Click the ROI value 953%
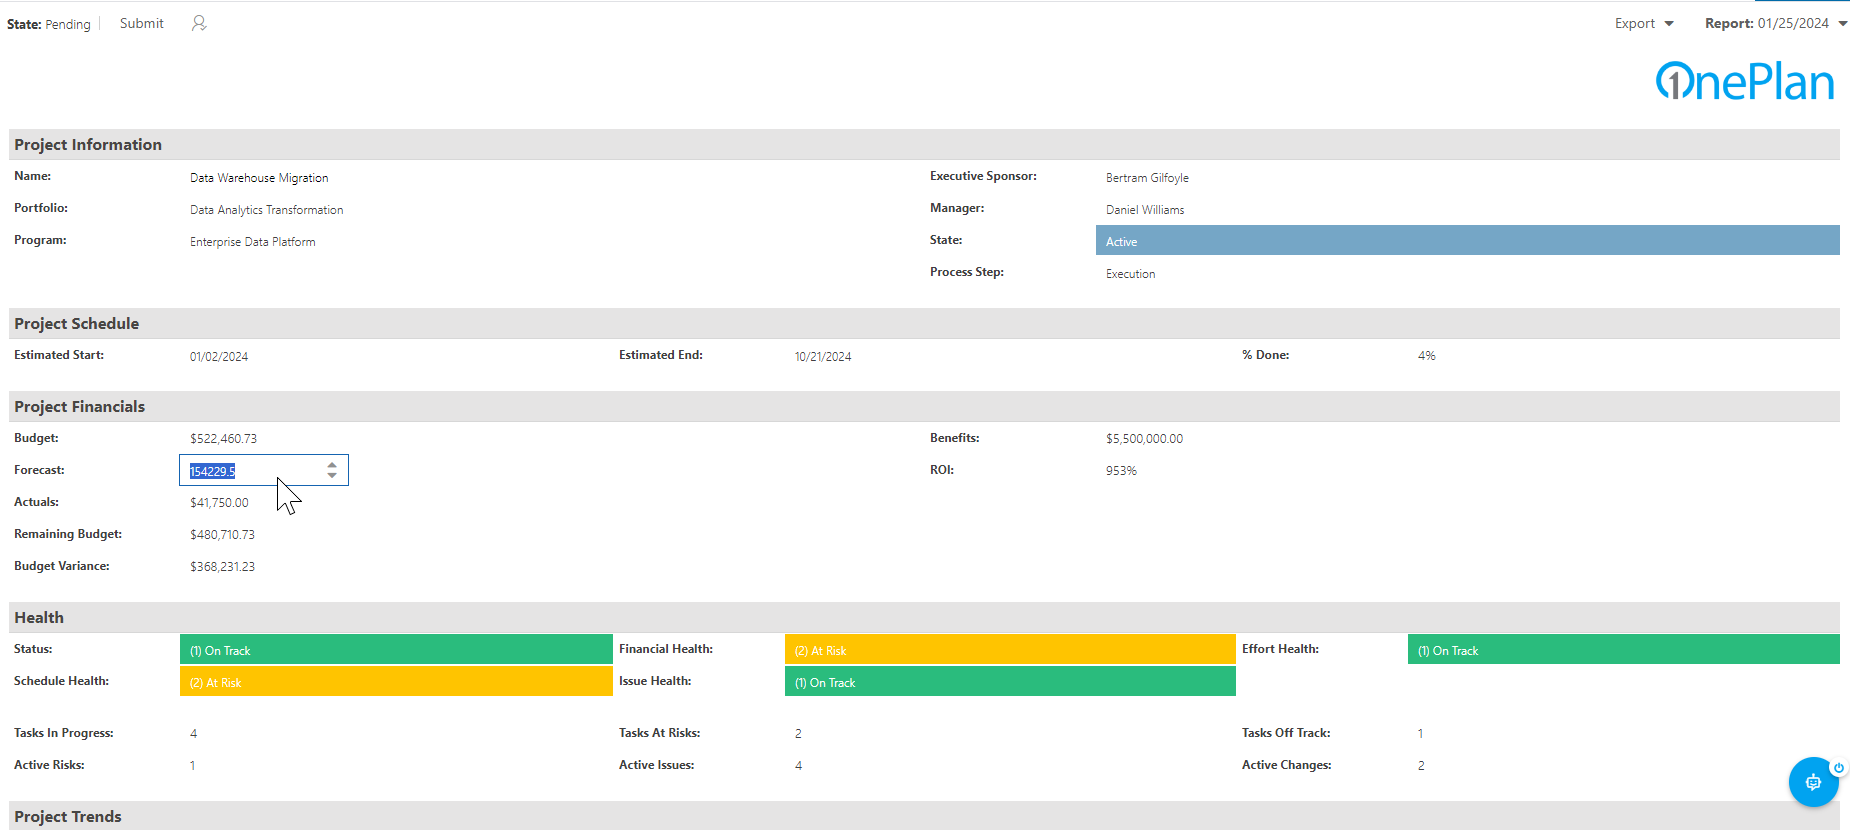 1121,471
